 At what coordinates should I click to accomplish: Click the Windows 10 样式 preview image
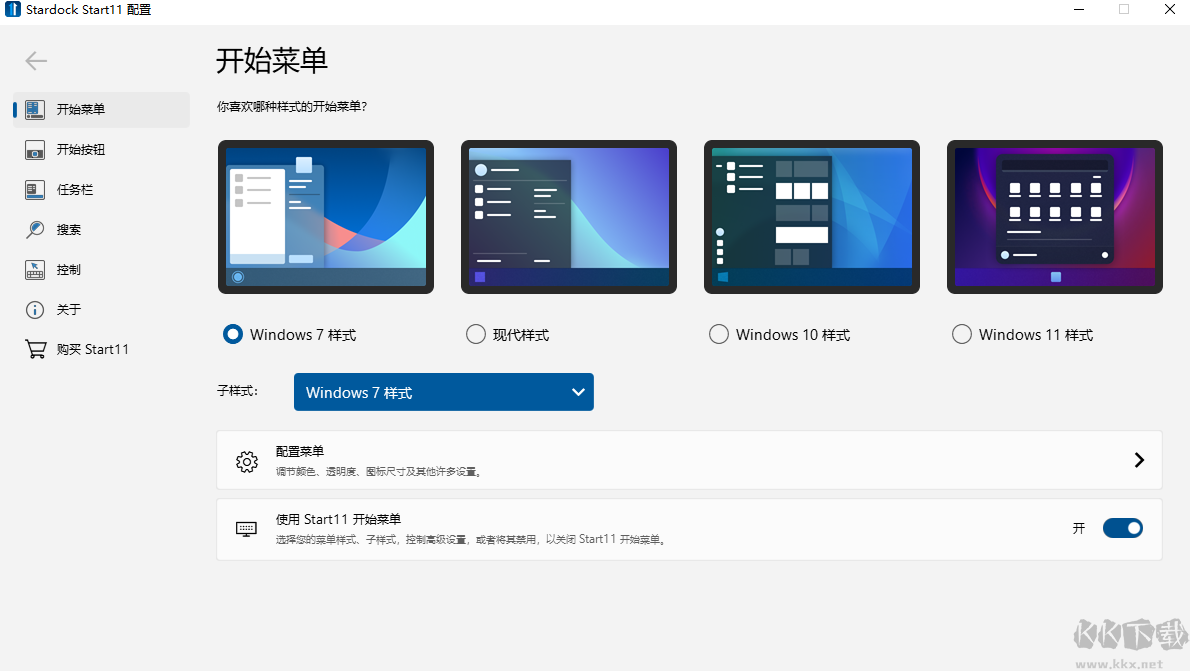(811, 217)
